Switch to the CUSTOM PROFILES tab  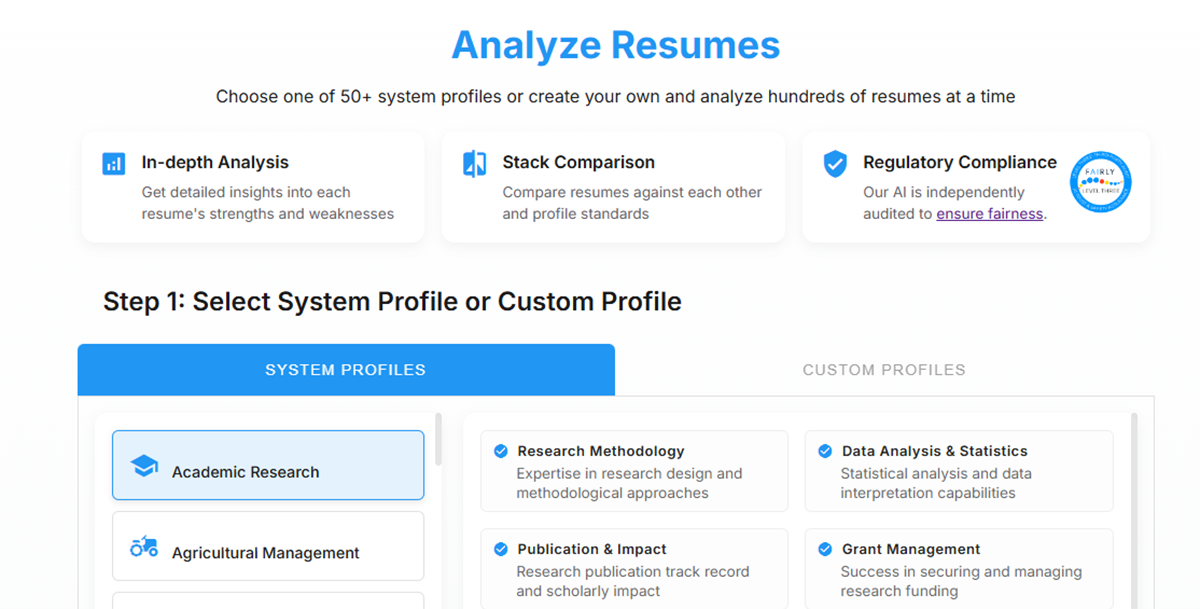pyautogui.click(x=884, y=369)
